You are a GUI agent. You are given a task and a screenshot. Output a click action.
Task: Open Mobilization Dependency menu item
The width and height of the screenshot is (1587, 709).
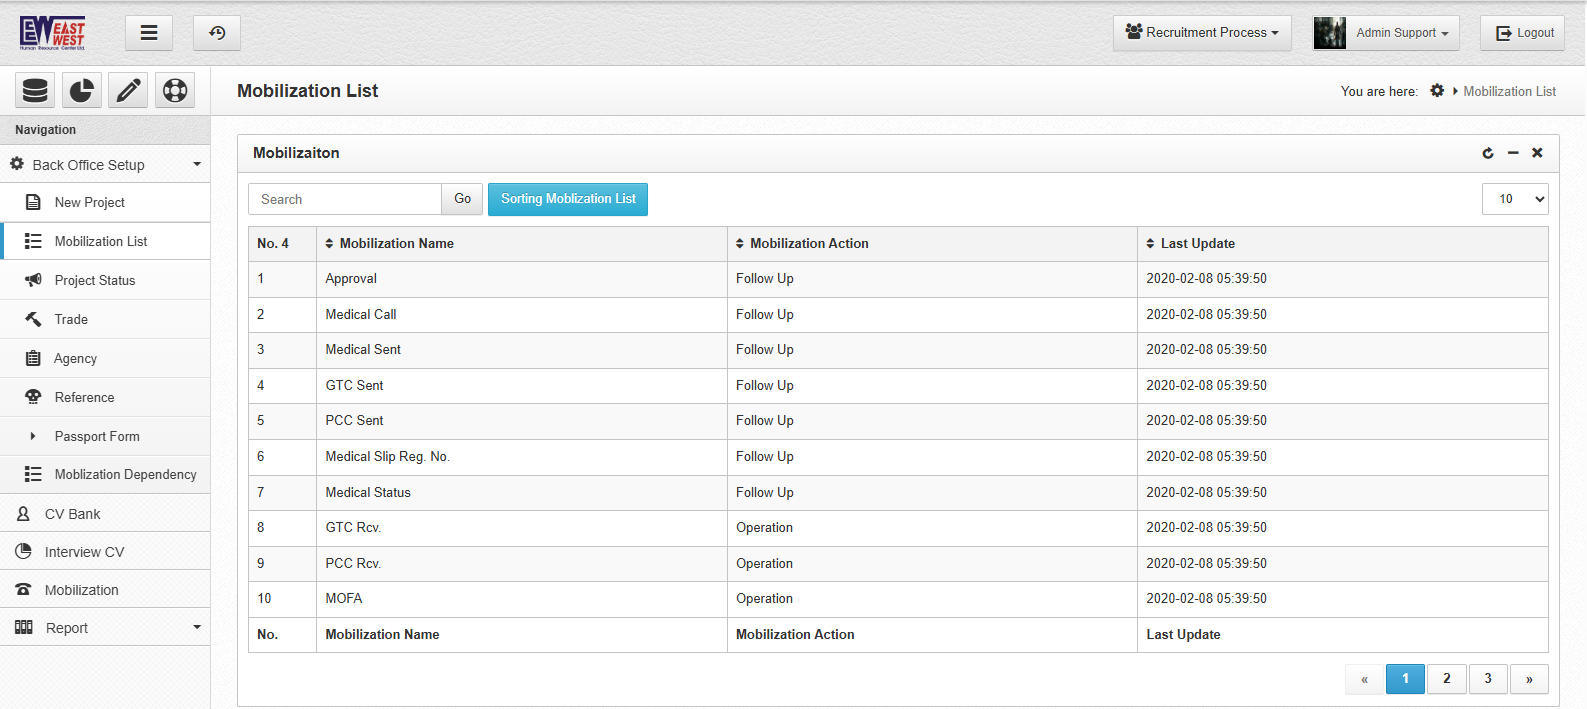(125, 475)
